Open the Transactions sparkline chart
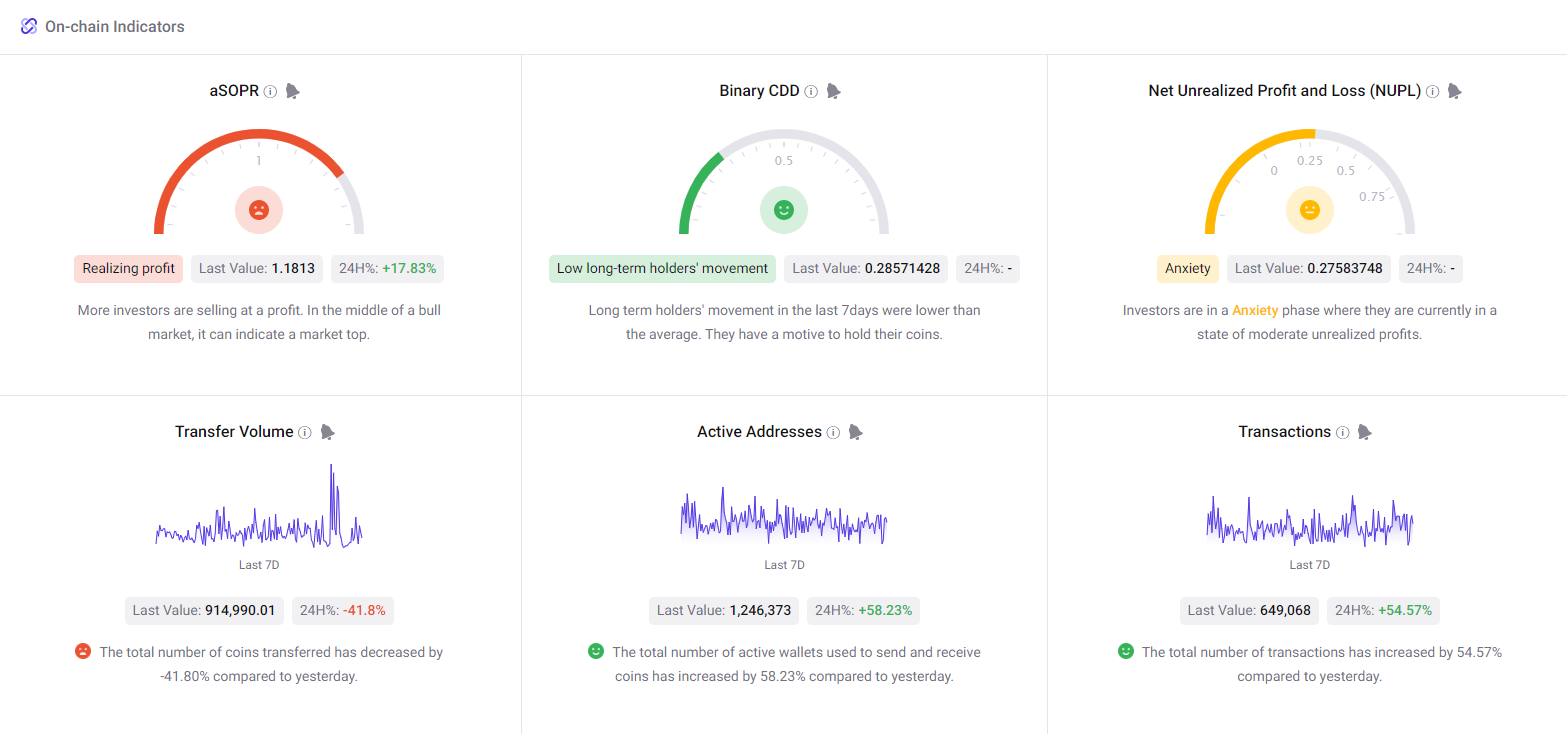This screenshot has width=1567, height=734. point(1309,519)
